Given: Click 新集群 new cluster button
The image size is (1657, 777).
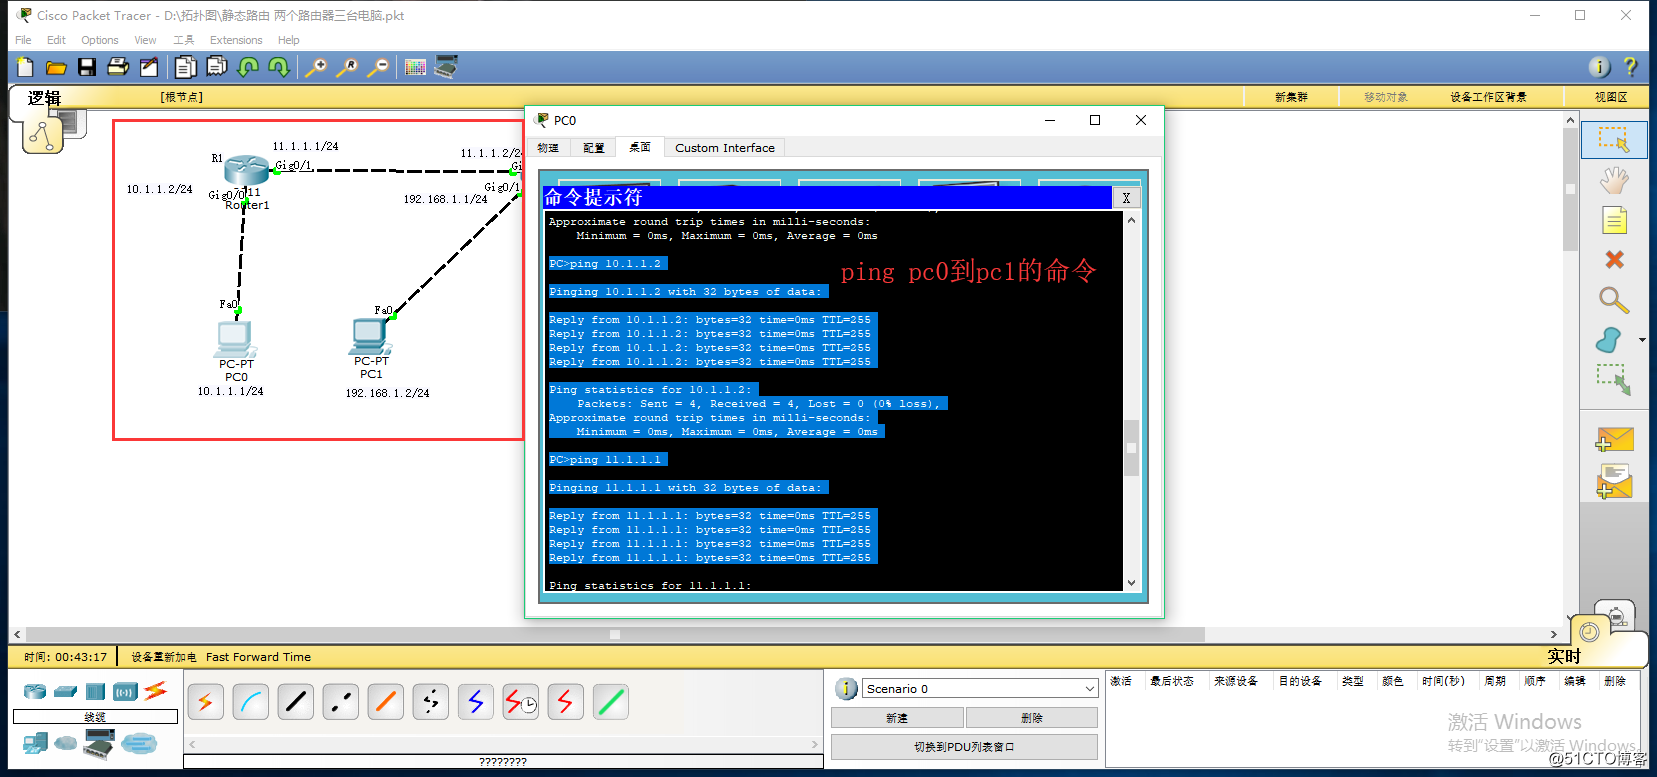Looking at the screenshot, I should click(x=1291, y=97).
